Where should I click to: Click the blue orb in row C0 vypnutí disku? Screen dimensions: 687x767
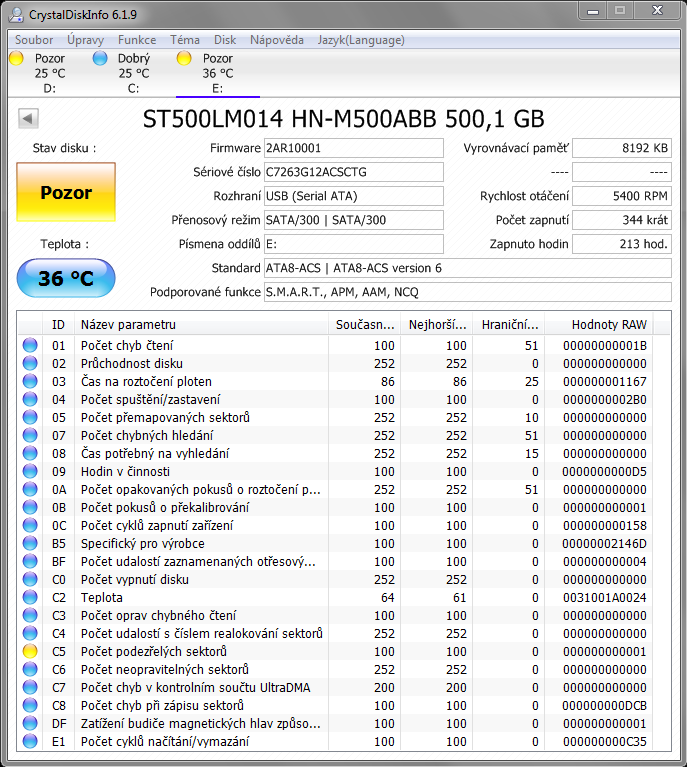click(30, 579)
